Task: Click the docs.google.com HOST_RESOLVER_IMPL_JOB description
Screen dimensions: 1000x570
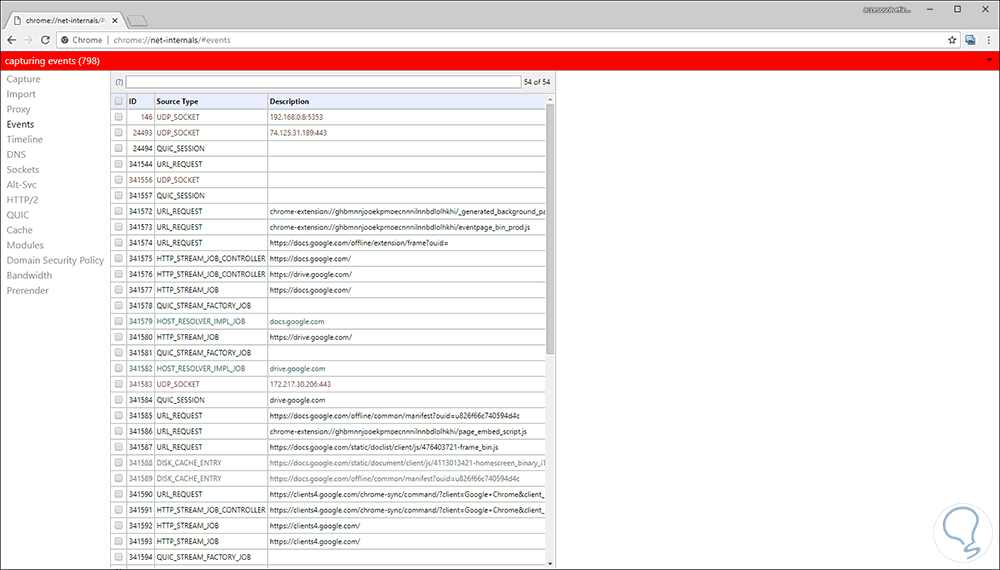Action: [x=297, y=321]
